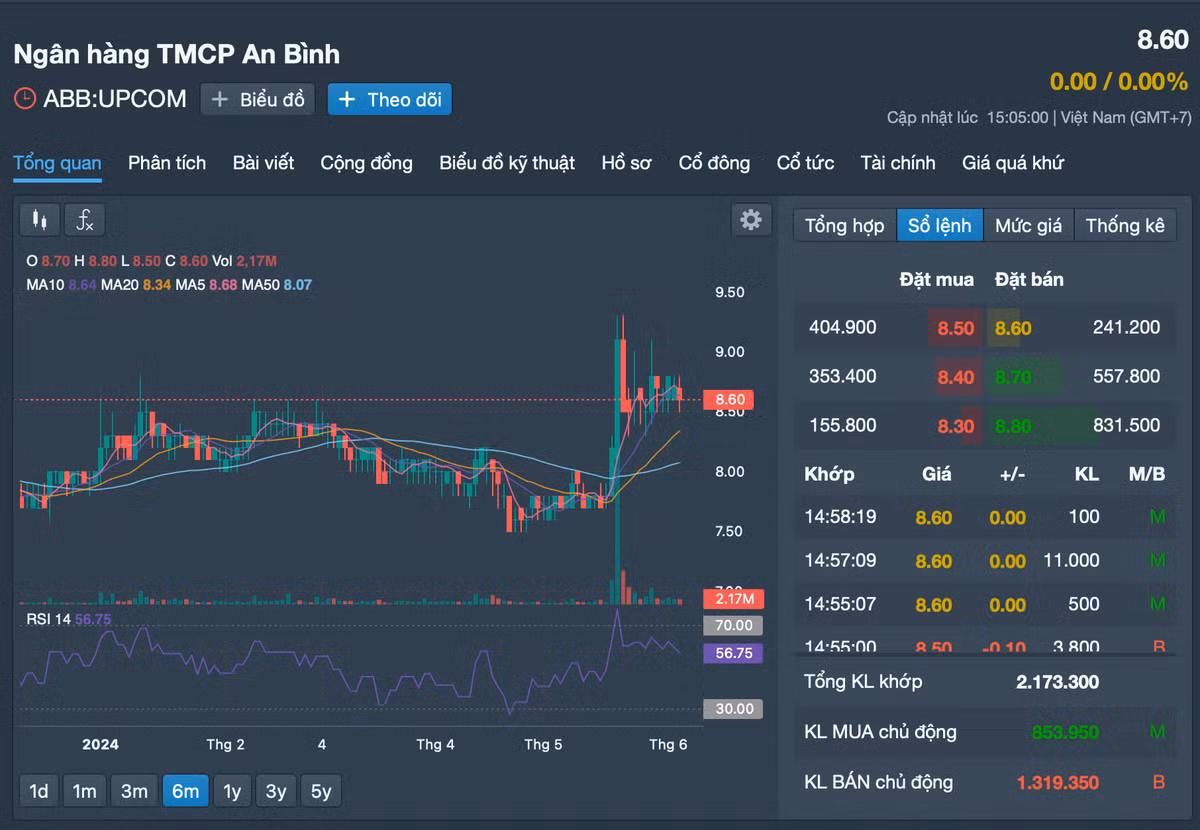Click active buy volume 853.950

tap(1066, 732)
